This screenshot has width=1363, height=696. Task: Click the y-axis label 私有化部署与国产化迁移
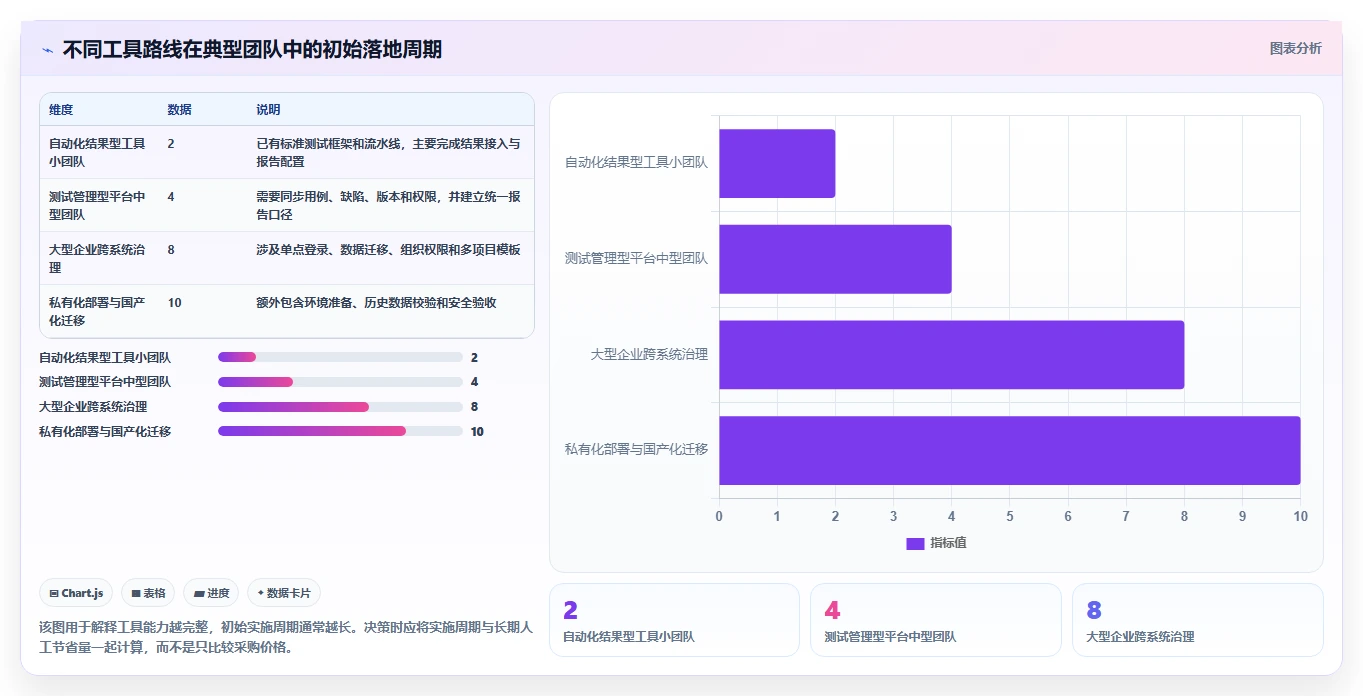point(636,449)
